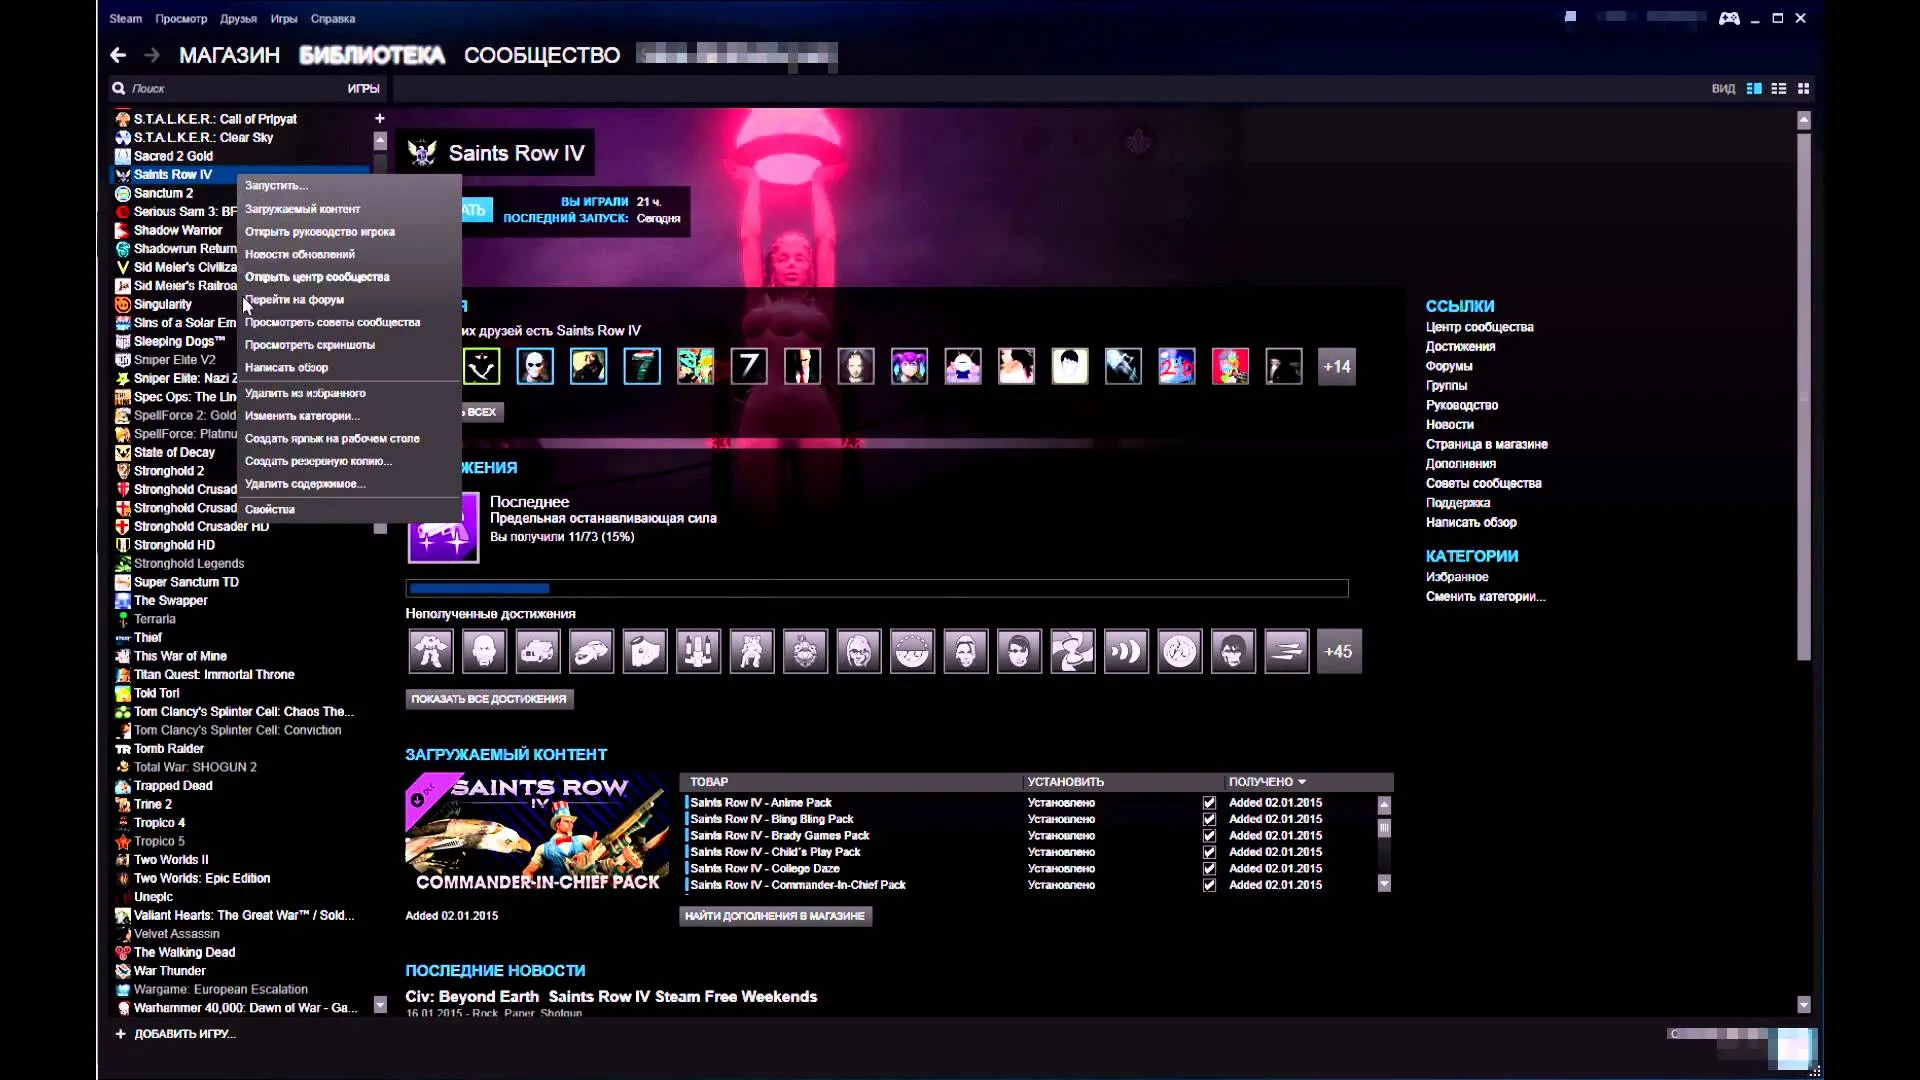Click the S.T.A.L.K.E.R.: Call of Pripyat game icon
The height and width of the screenshot is (1080, 1920).
123,119
